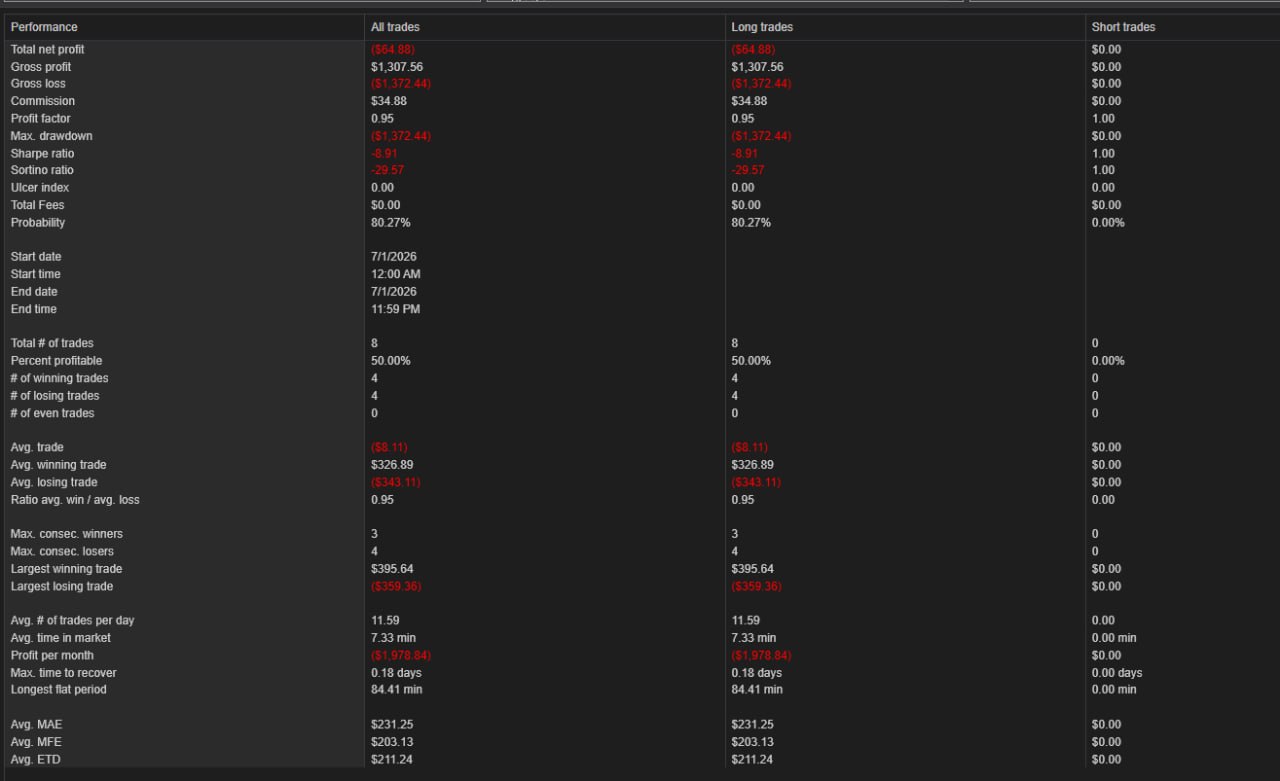Select the # of winning trades label
Image resolution: width=1280 pixels, height=781 pixels.
click(60, 378)
